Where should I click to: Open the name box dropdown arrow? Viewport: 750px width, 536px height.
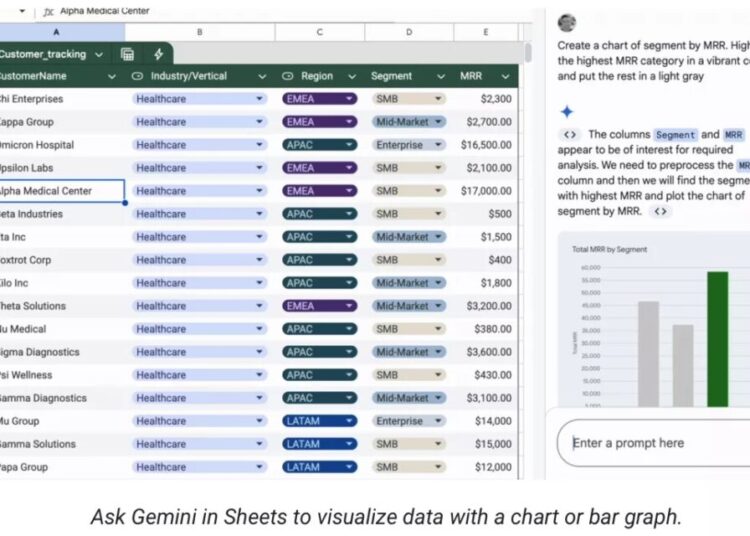(x=22, y=11)
